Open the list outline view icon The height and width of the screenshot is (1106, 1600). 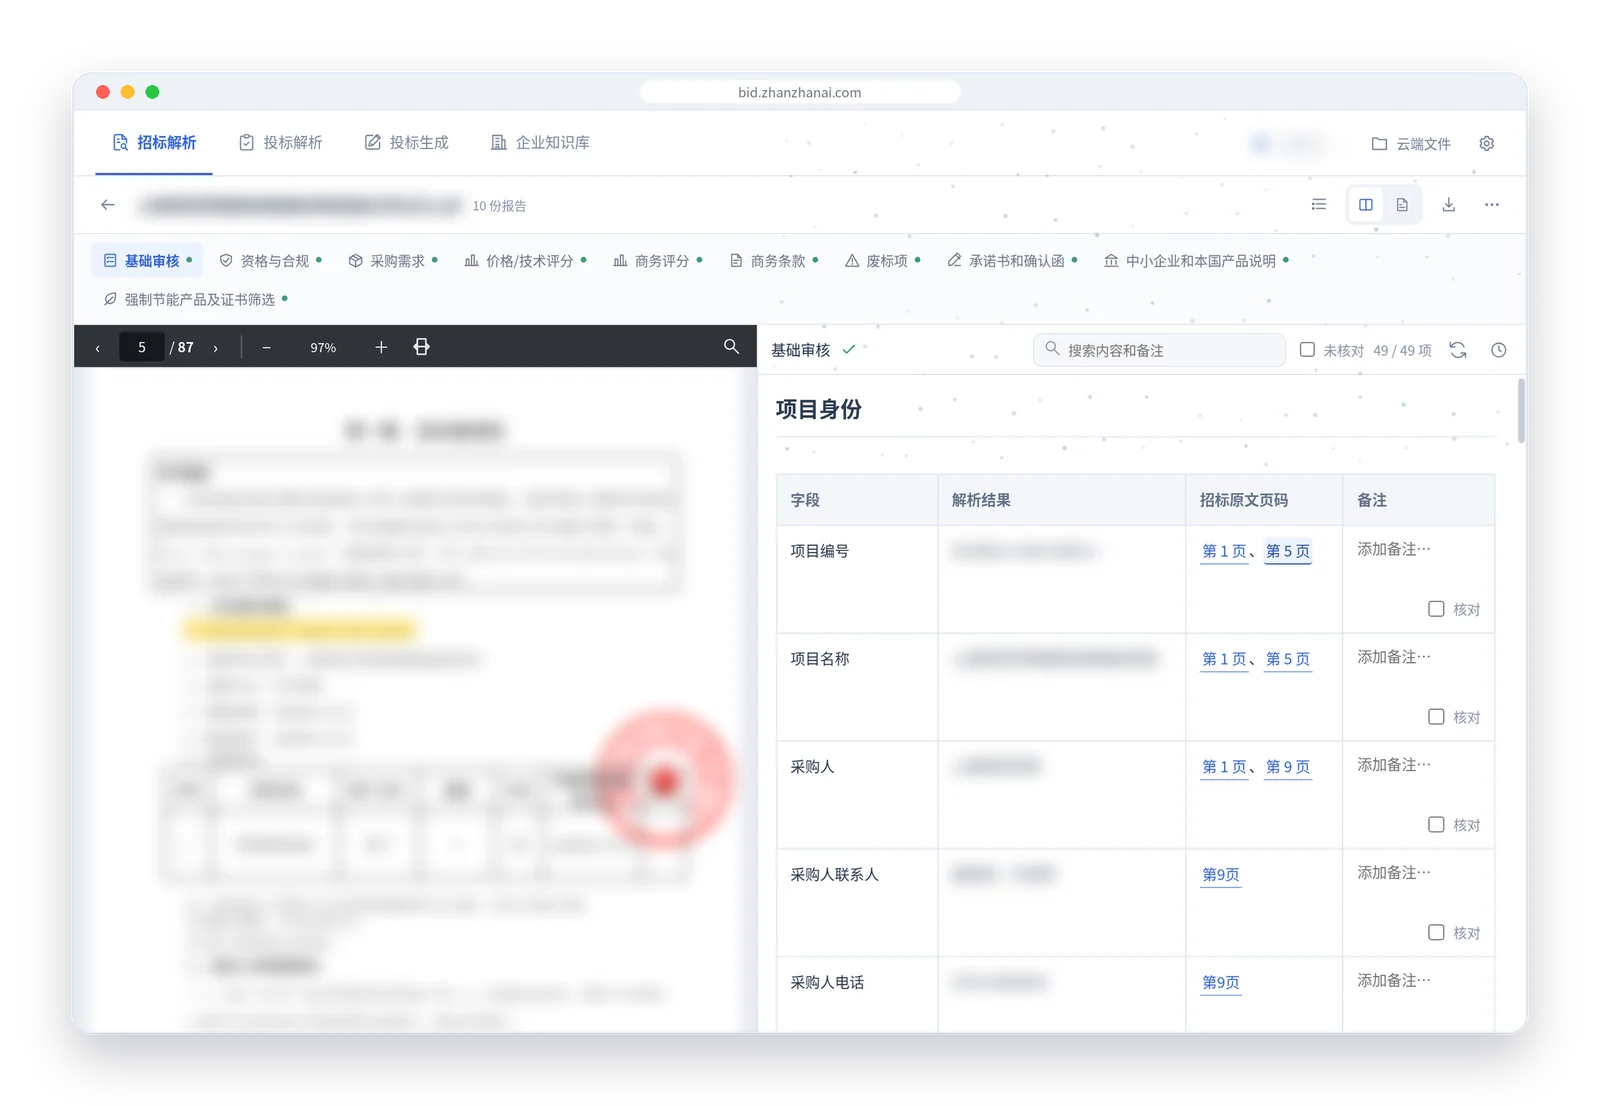point(1319,205)
